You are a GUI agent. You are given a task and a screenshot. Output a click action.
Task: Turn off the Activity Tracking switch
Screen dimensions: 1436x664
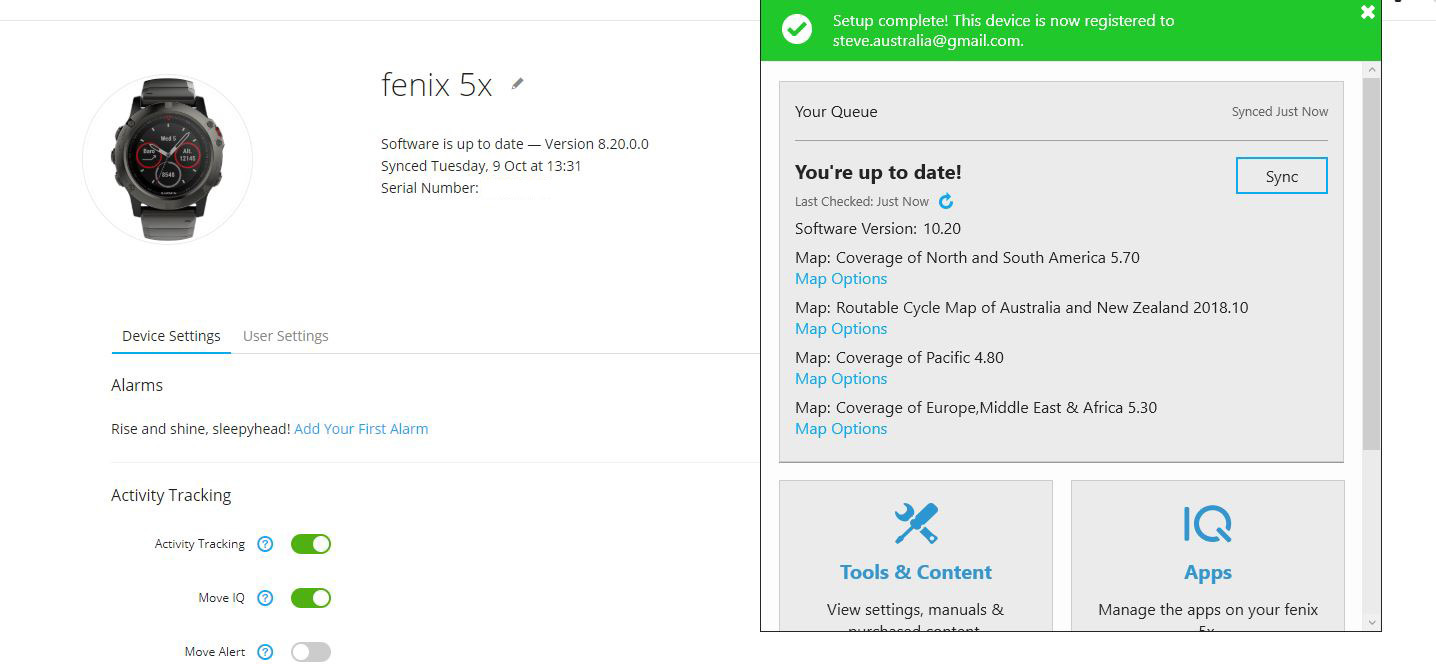pyautogui.click(x=311, y=544)
